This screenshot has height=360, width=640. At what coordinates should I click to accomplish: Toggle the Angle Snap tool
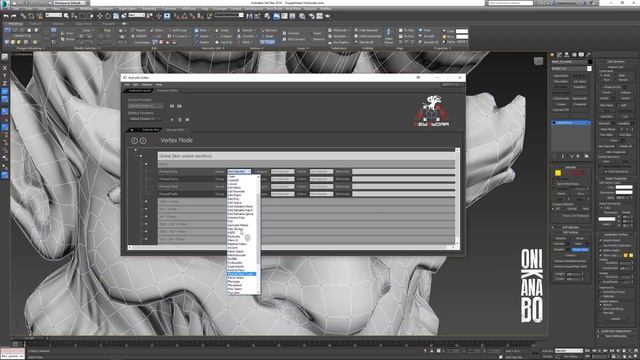185,16
